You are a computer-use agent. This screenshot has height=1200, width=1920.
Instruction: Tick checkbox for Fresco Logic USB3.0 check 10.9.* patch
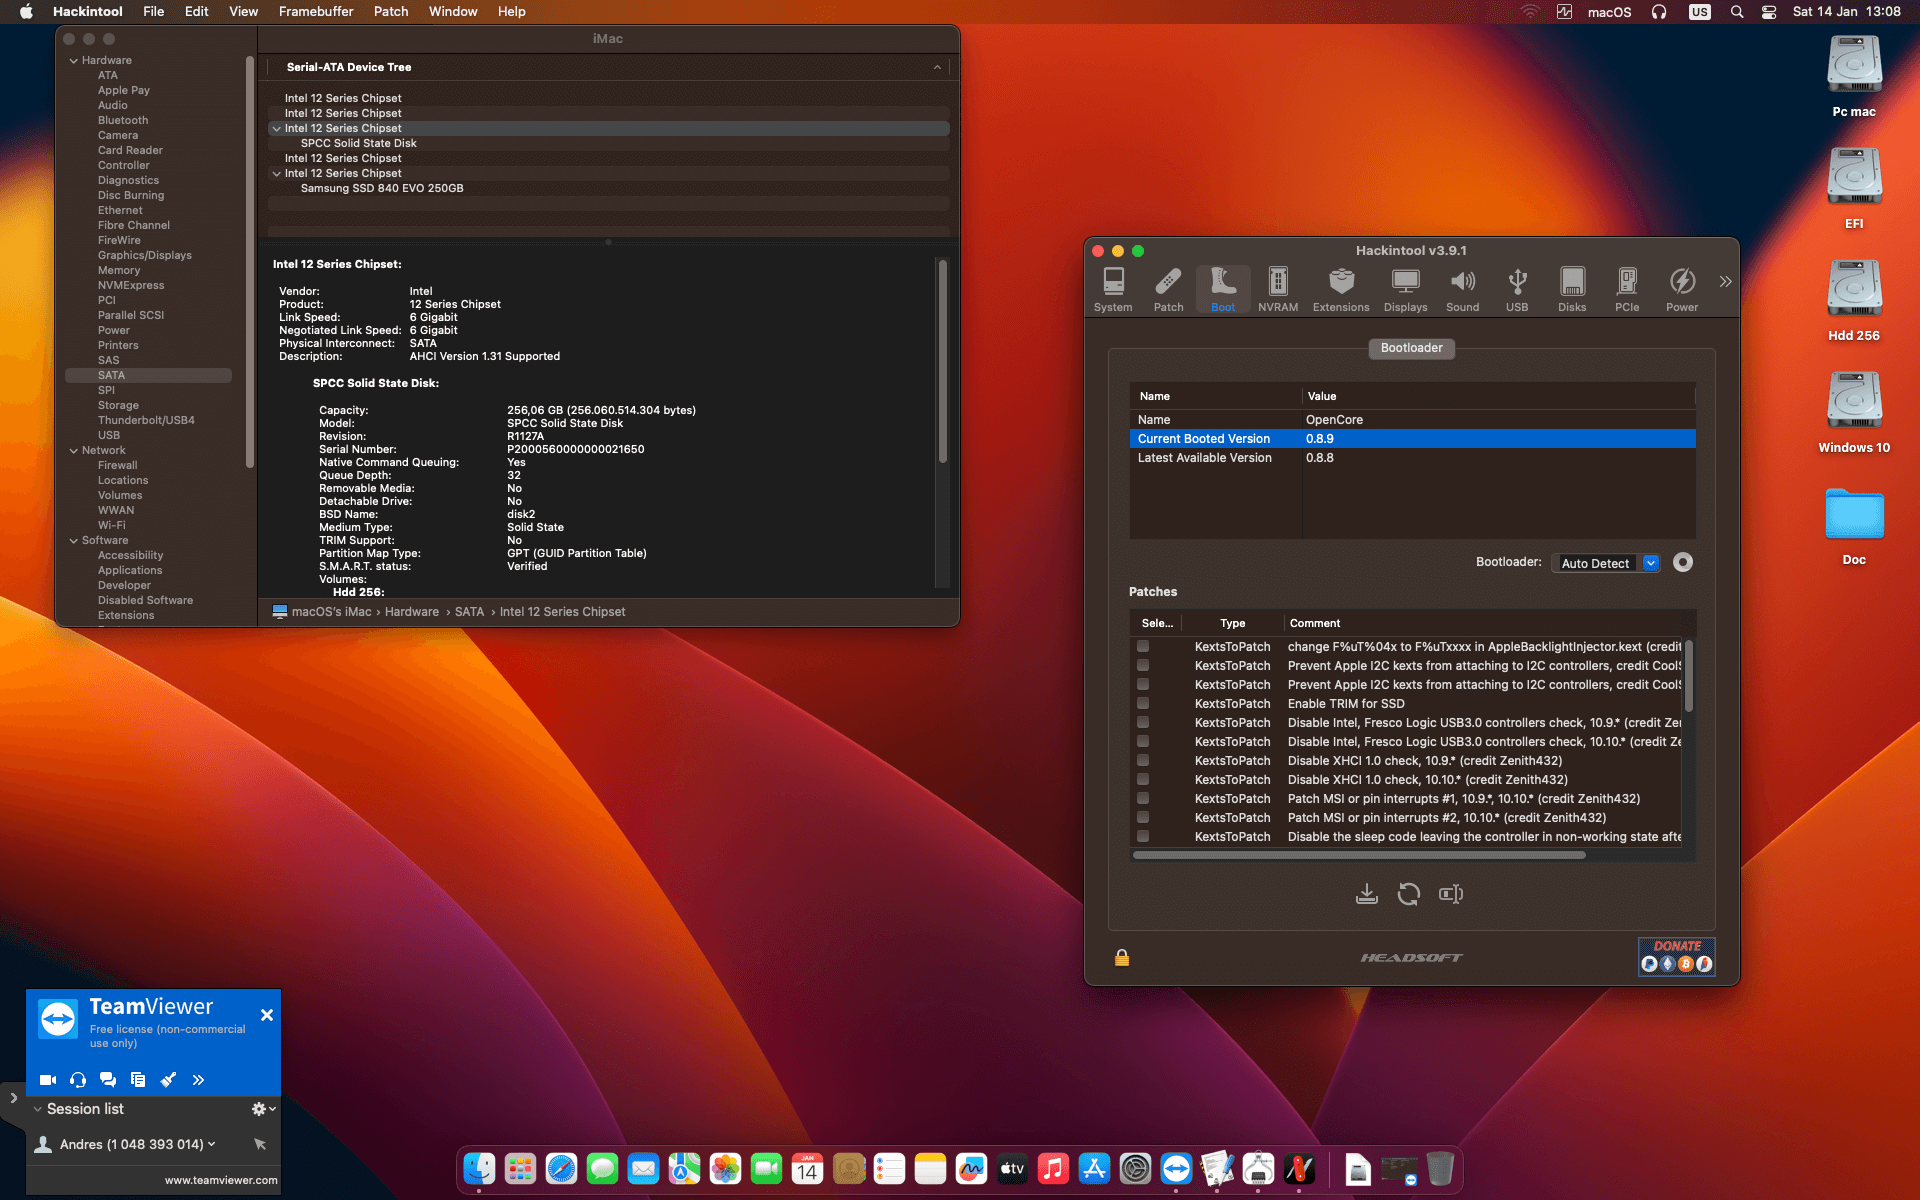coord(1143,722)
